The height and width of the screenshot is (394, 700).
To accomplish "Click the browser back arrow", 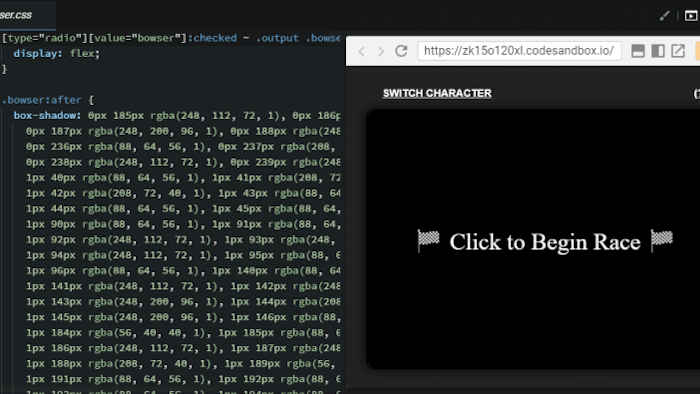I will (362, 51).
